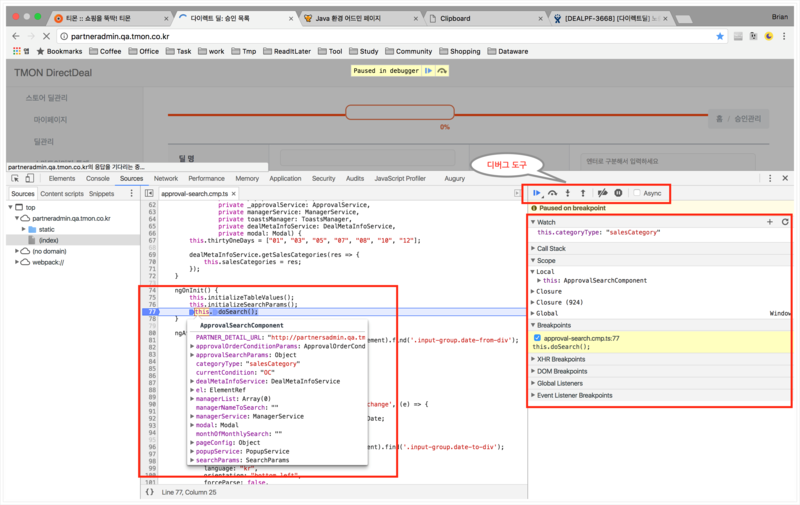Collapse the Scope section
This screenshot has width=800, height=505.
(x=533, y=260)
